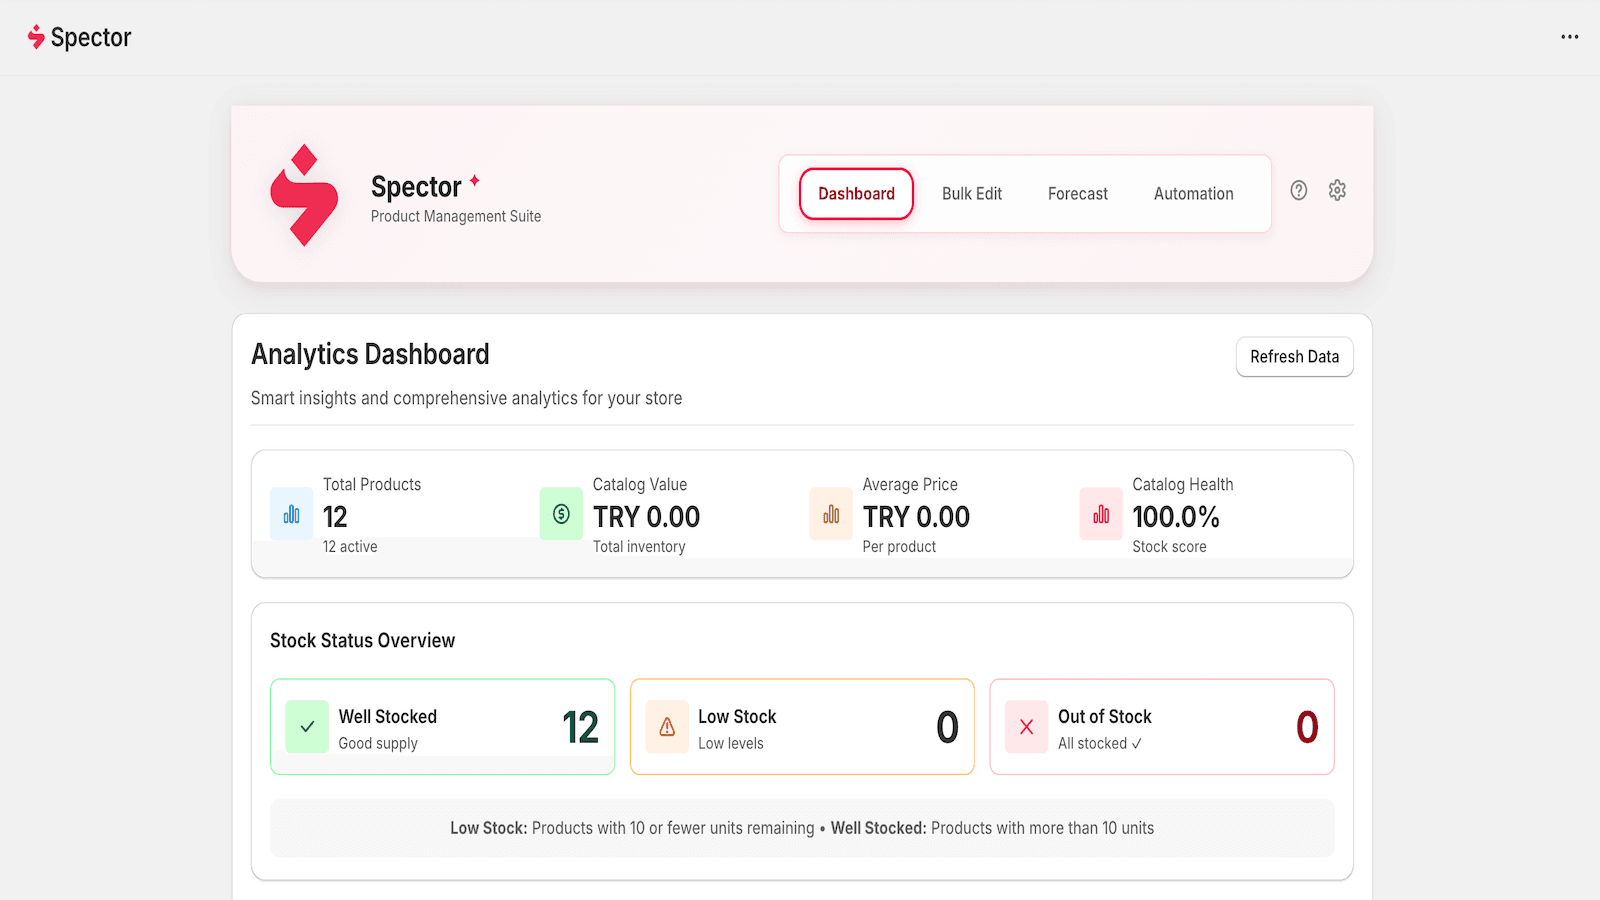Open the Low Stock card
The height and width of the screenshot is (900, 1600).
tap(802, 727)
